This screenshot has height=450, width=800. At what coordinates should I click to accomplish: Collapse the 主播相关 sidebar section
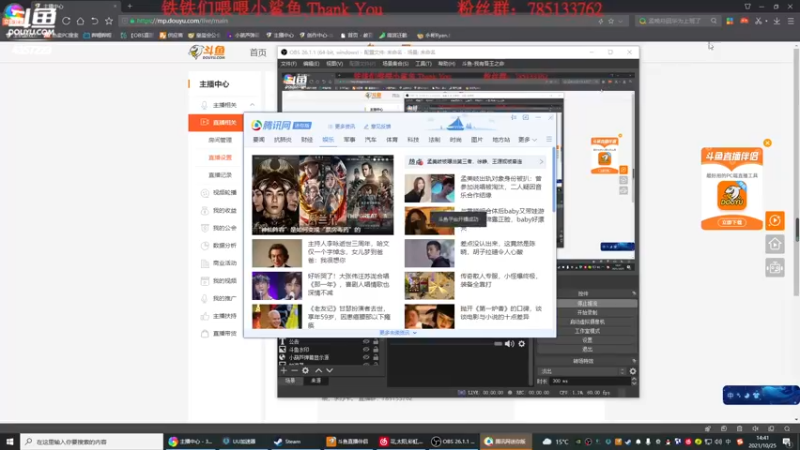[x=252, y=105]
